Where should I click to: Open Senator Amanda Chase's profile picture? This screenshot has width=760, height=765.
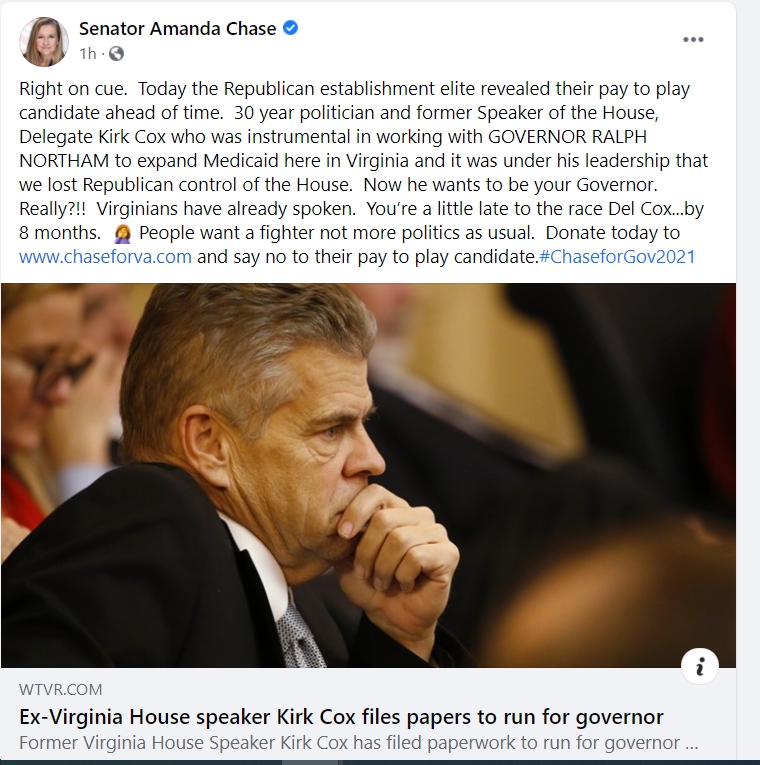[43, 41]
